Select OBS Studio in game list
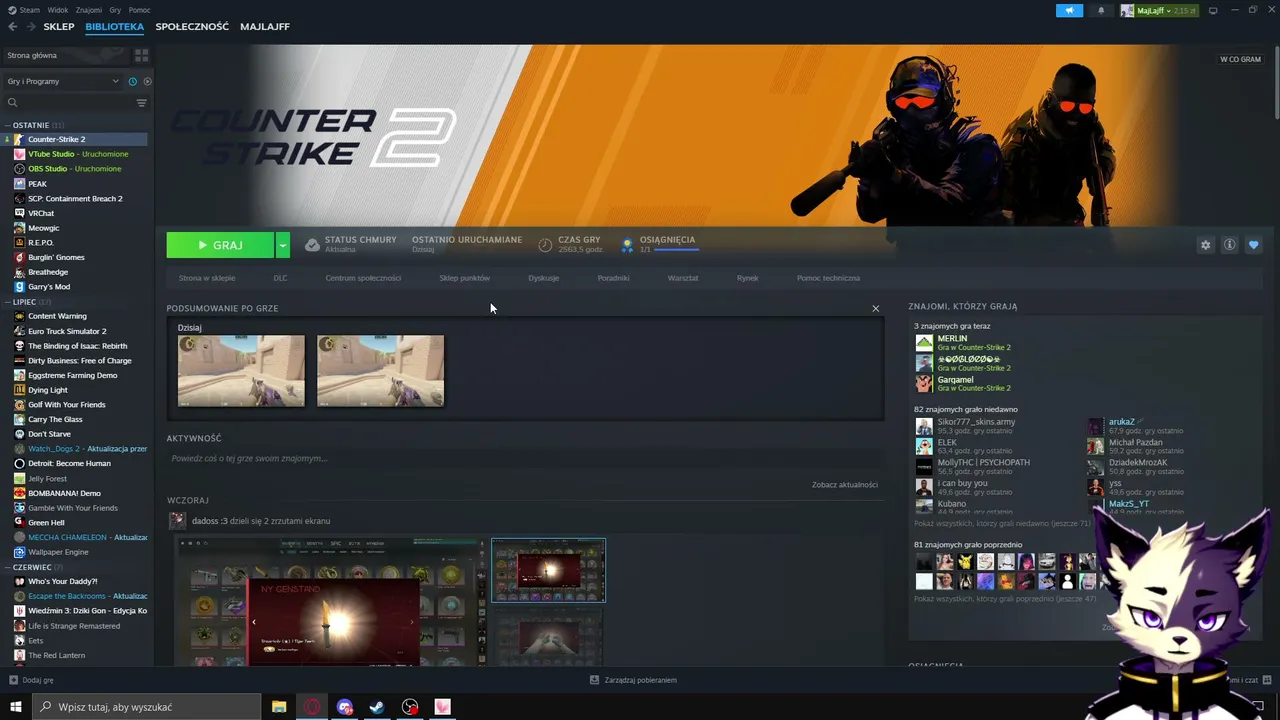 coord(75,169)
